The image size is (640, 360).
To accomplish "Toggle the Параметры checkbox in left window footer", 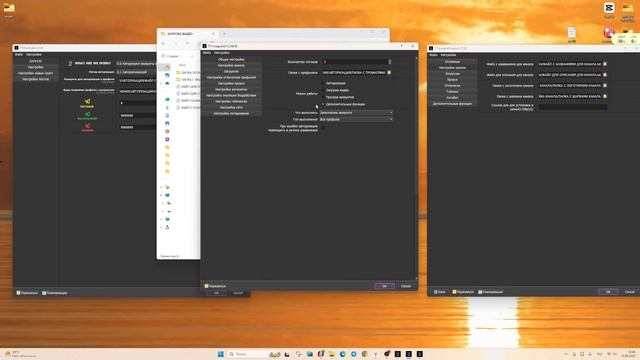I will pos(27,293).
